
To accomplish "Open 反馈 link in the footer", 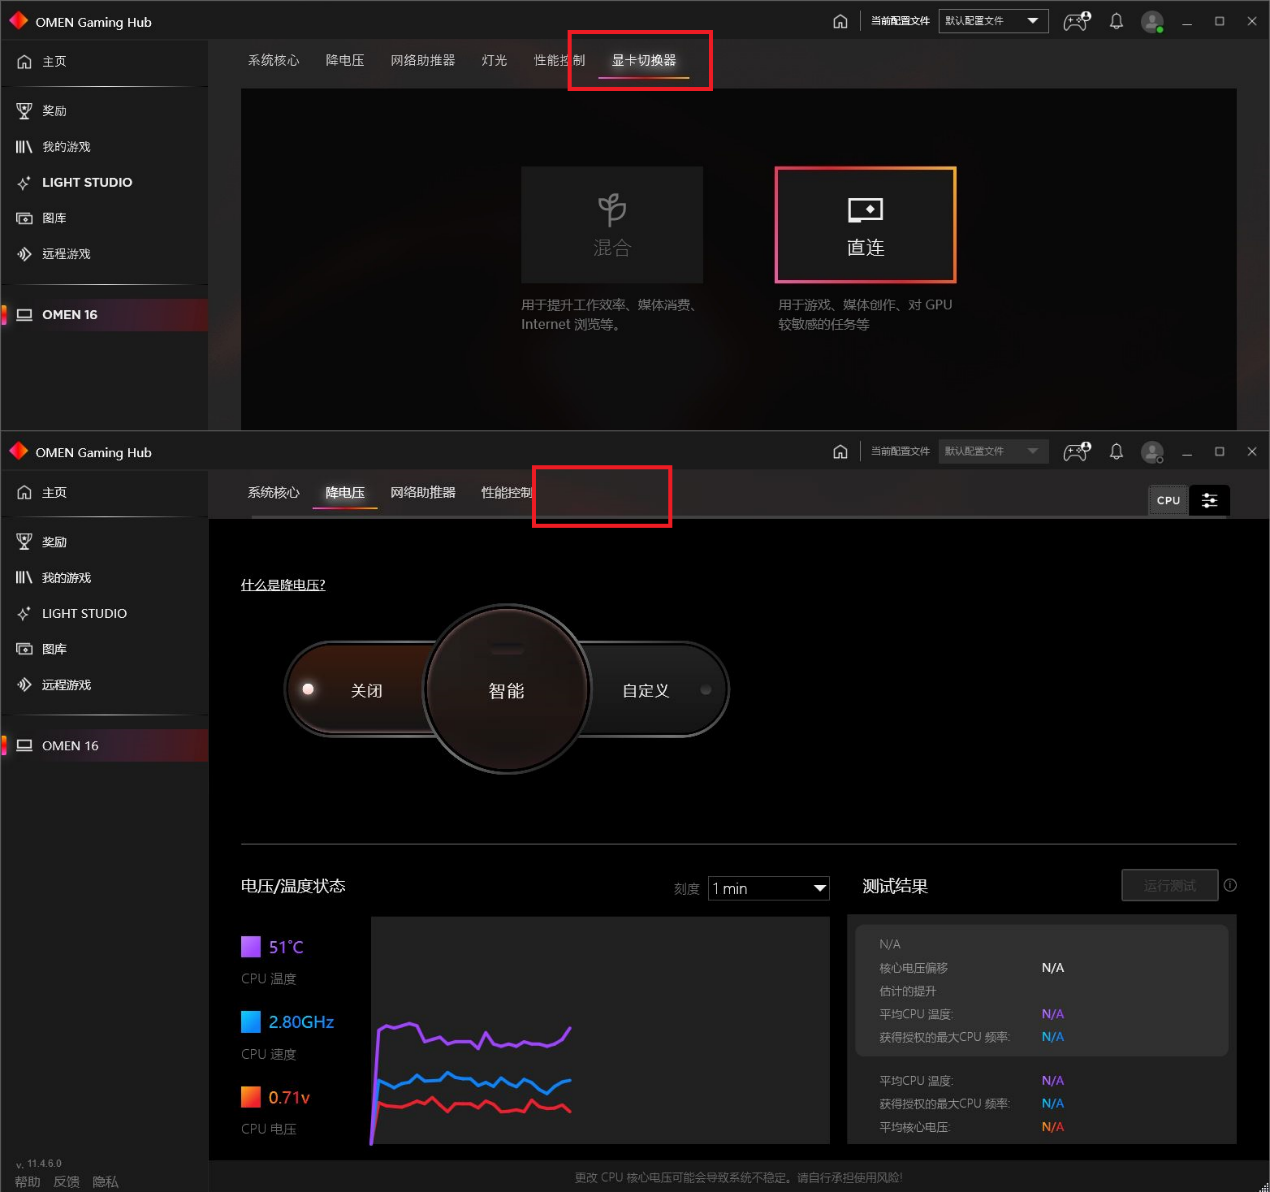I will (66, 1182).
